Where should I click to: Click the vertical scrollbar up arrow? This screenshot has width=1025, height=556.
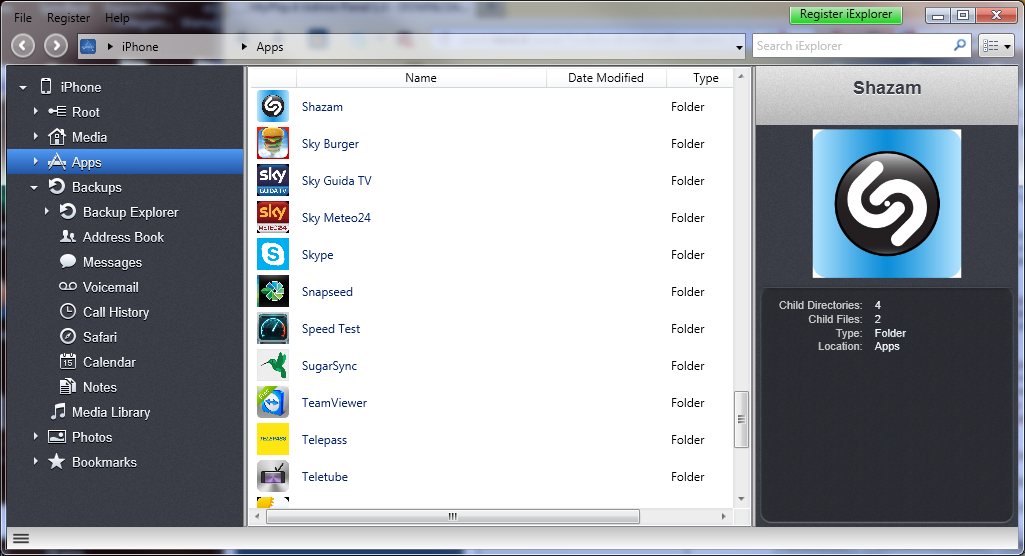click(x=741, y=77)
